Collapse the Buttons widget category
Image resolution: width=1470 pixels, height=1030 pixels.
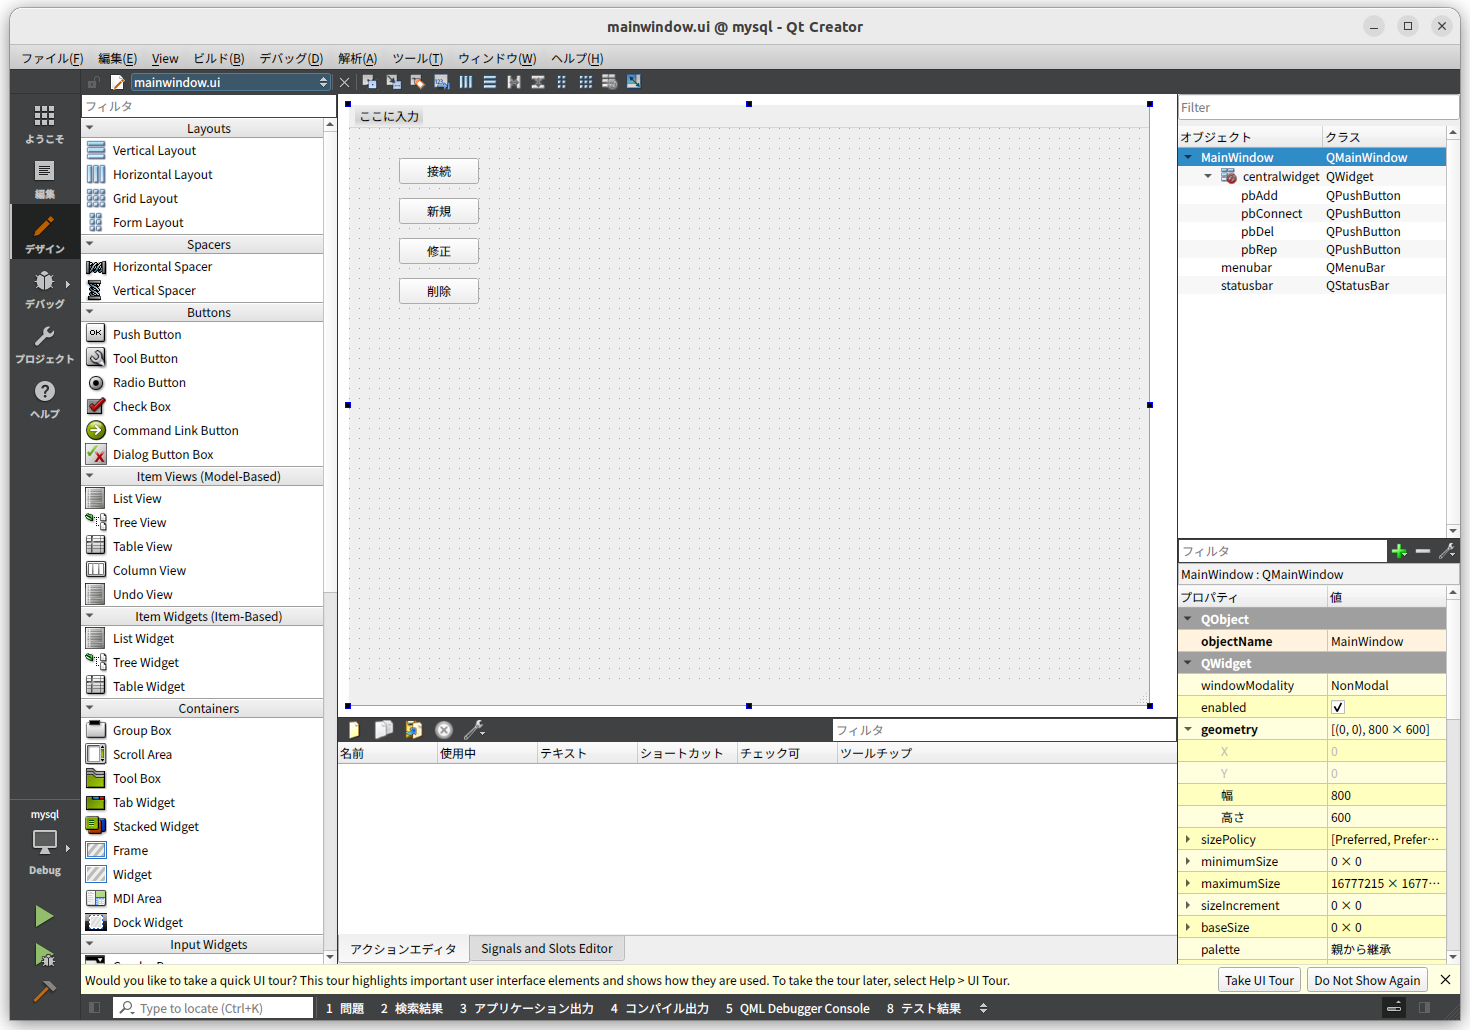pos(90,312)
